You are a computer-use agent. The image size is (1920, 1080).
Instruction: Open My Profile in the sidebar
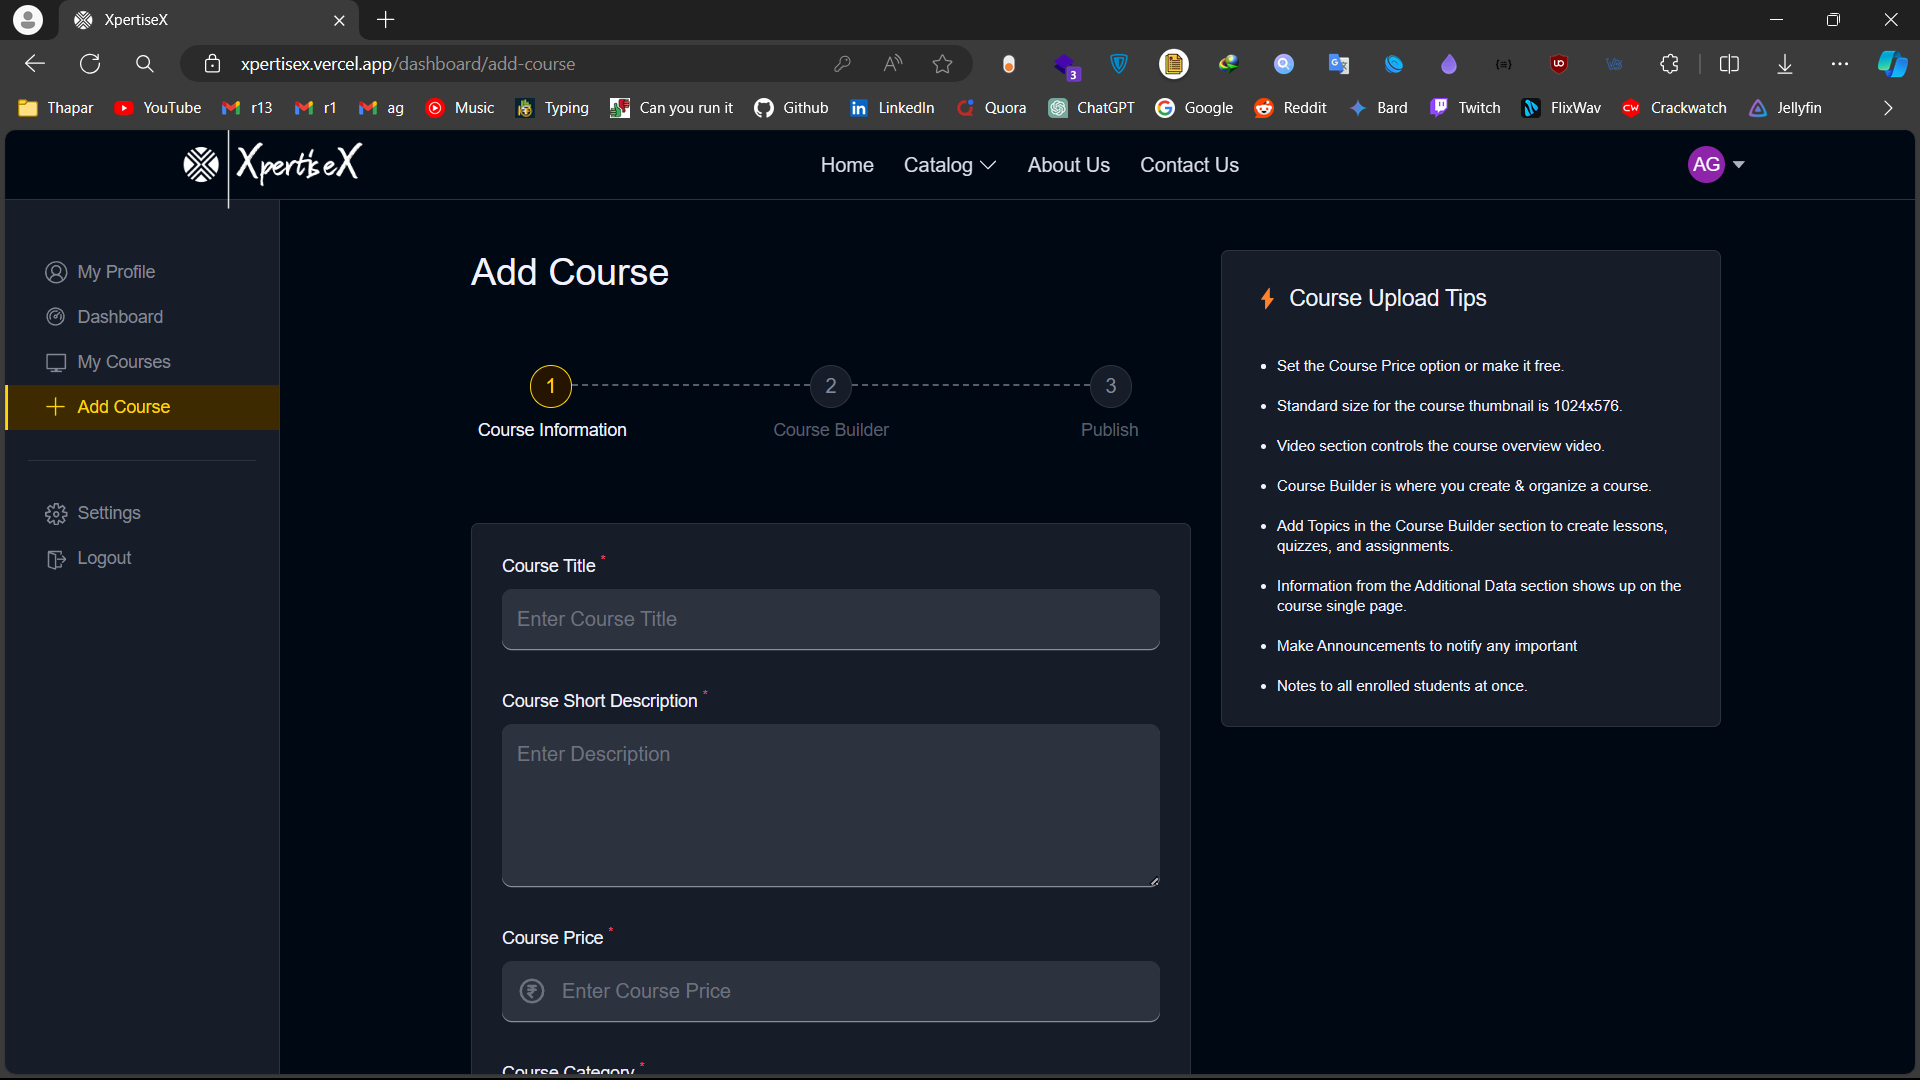[x=116, y=272]
